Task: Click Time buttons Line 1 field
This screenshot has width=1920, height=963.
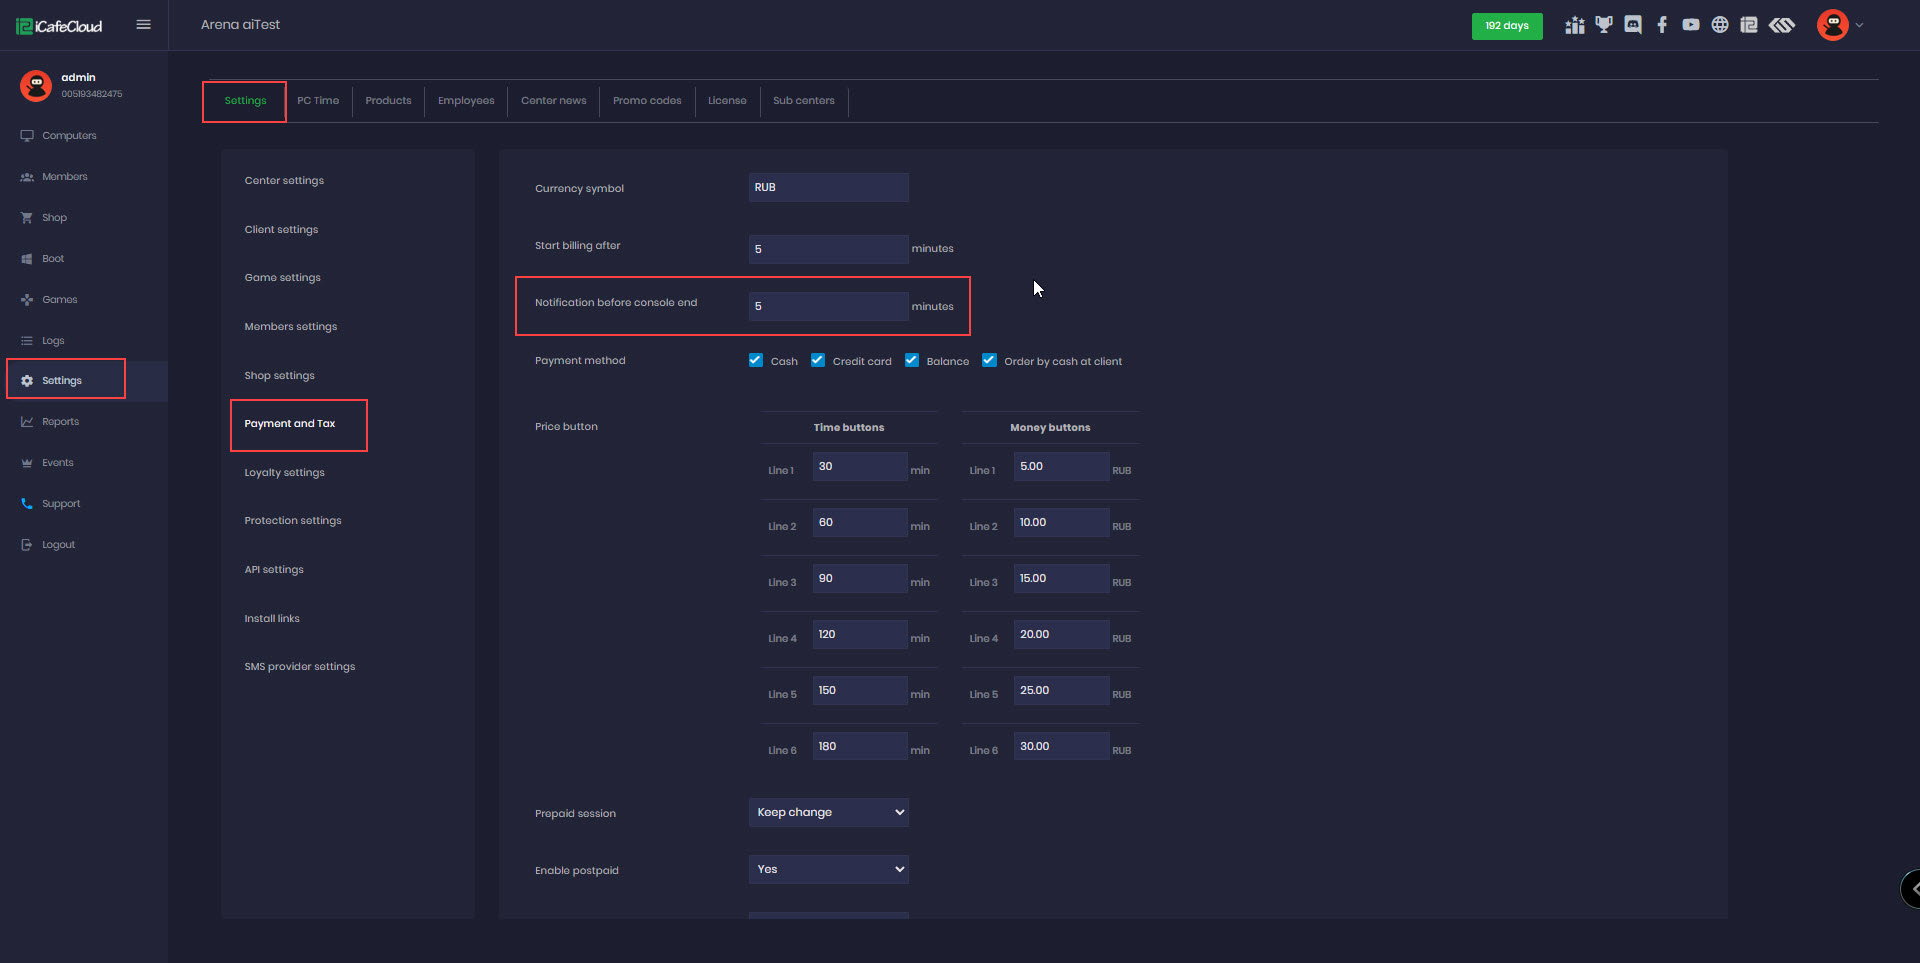Action: [x=860, y=466]
